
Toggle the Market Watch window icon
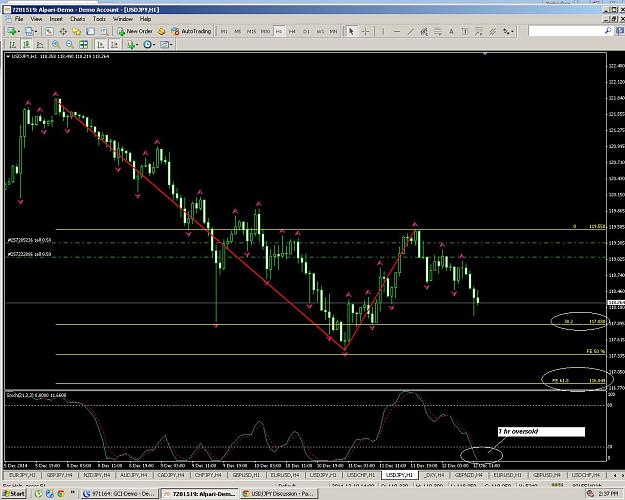point(49,31)
